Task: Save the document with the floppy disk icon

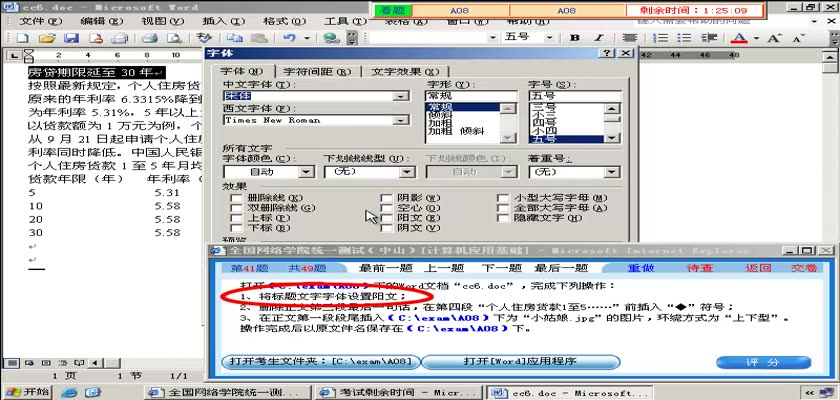Action: click(x=71, y=38)
